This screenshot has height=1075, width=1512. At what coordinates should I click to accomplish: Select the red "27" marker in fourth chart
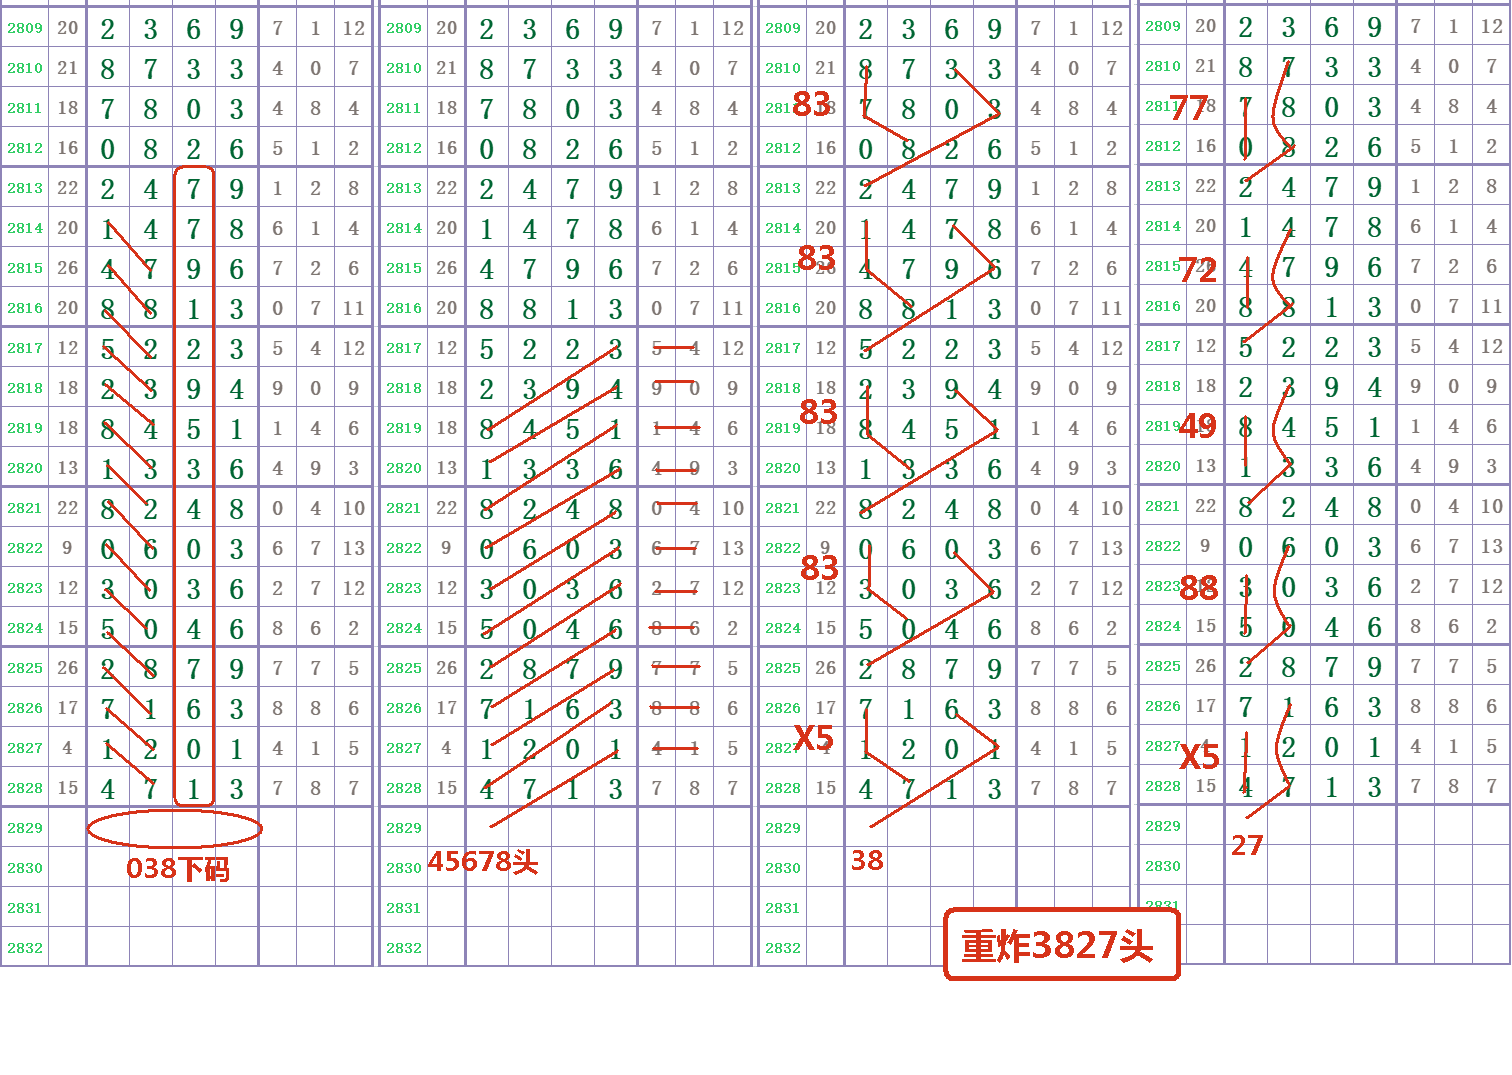click(x=1248, y=846)
